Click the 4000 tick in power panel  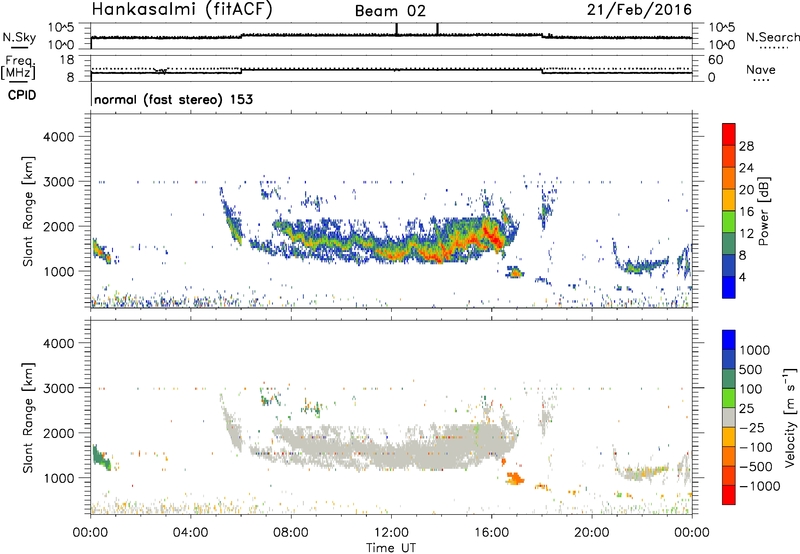coord(58,137)
